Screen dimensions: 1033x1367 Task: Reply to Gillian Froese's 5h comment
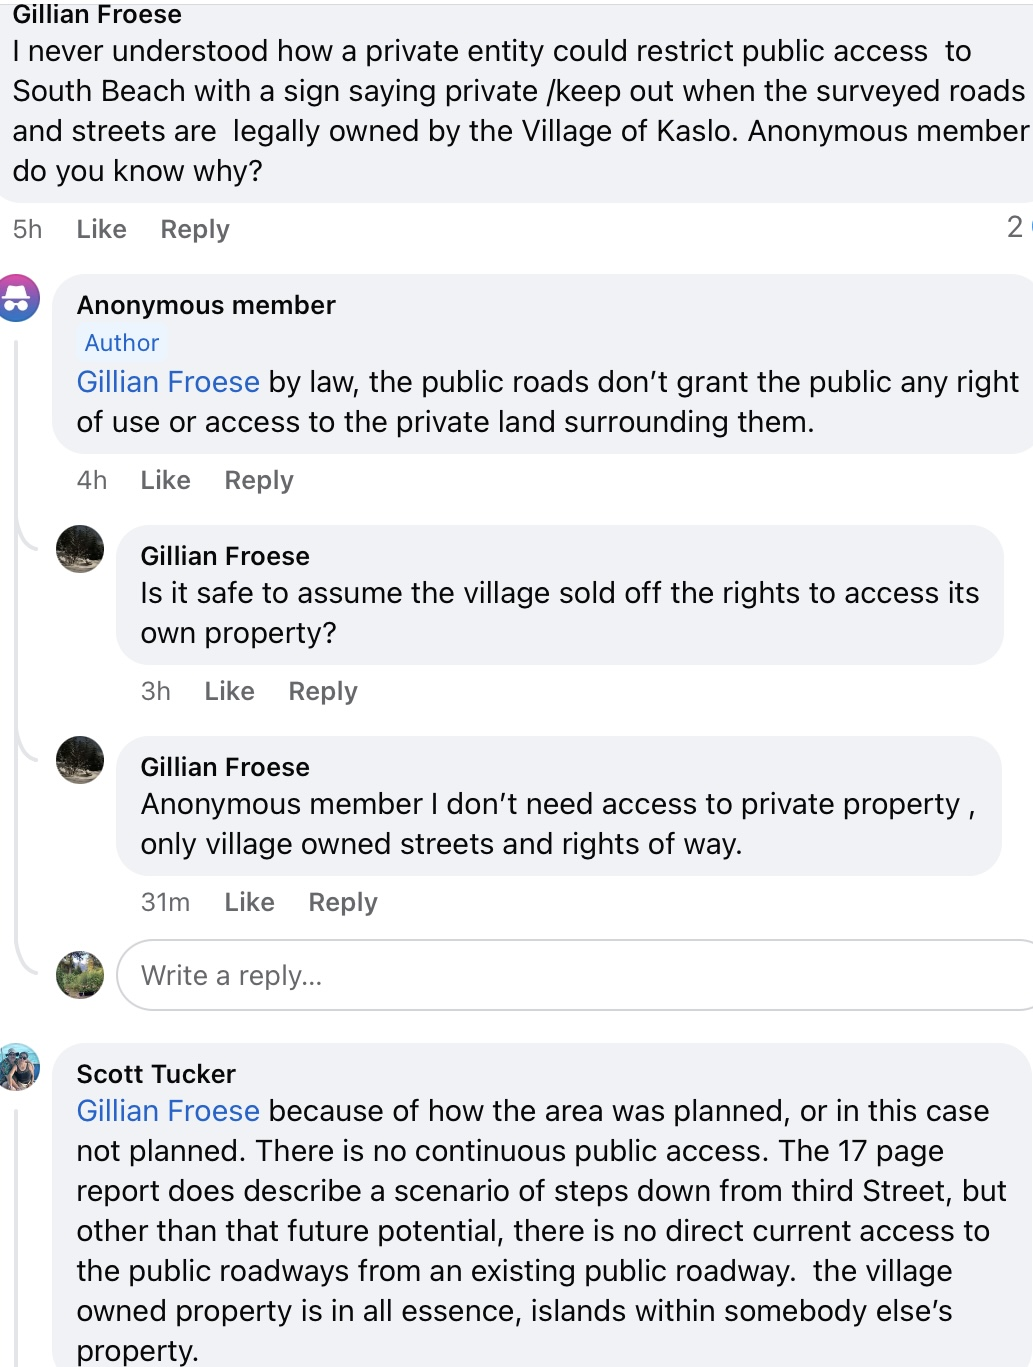[195, 229]
